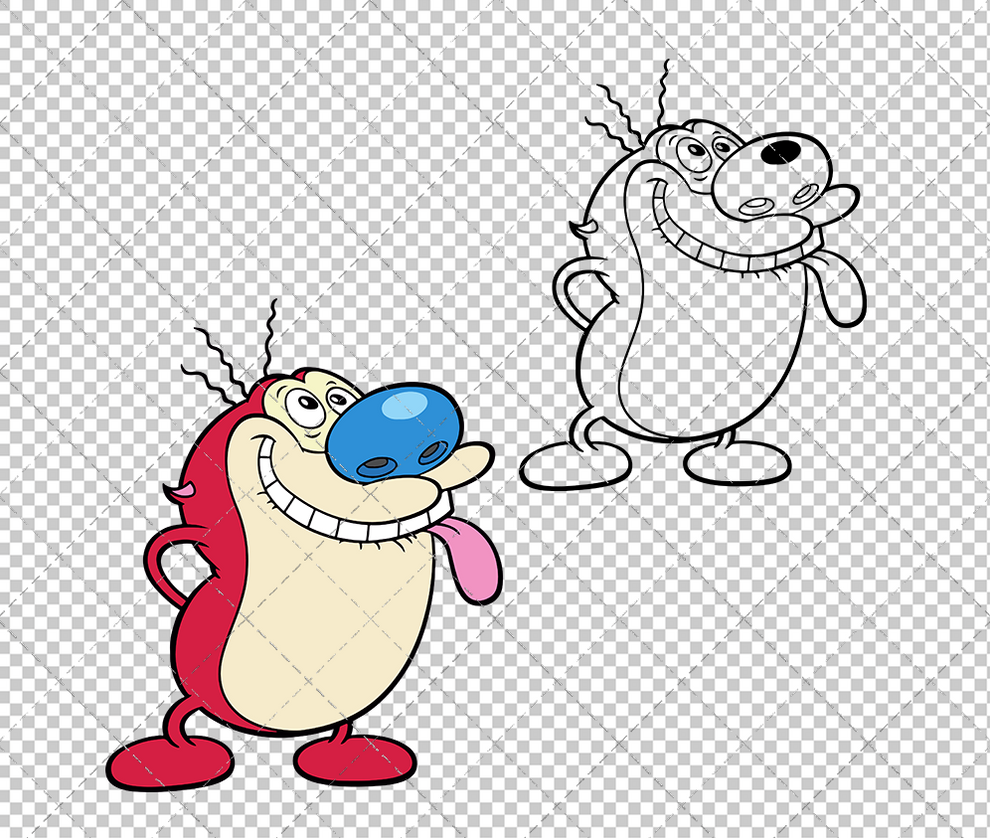
Task: Click the transparent checkerboard background area
Action: click(x=900, y=700)
